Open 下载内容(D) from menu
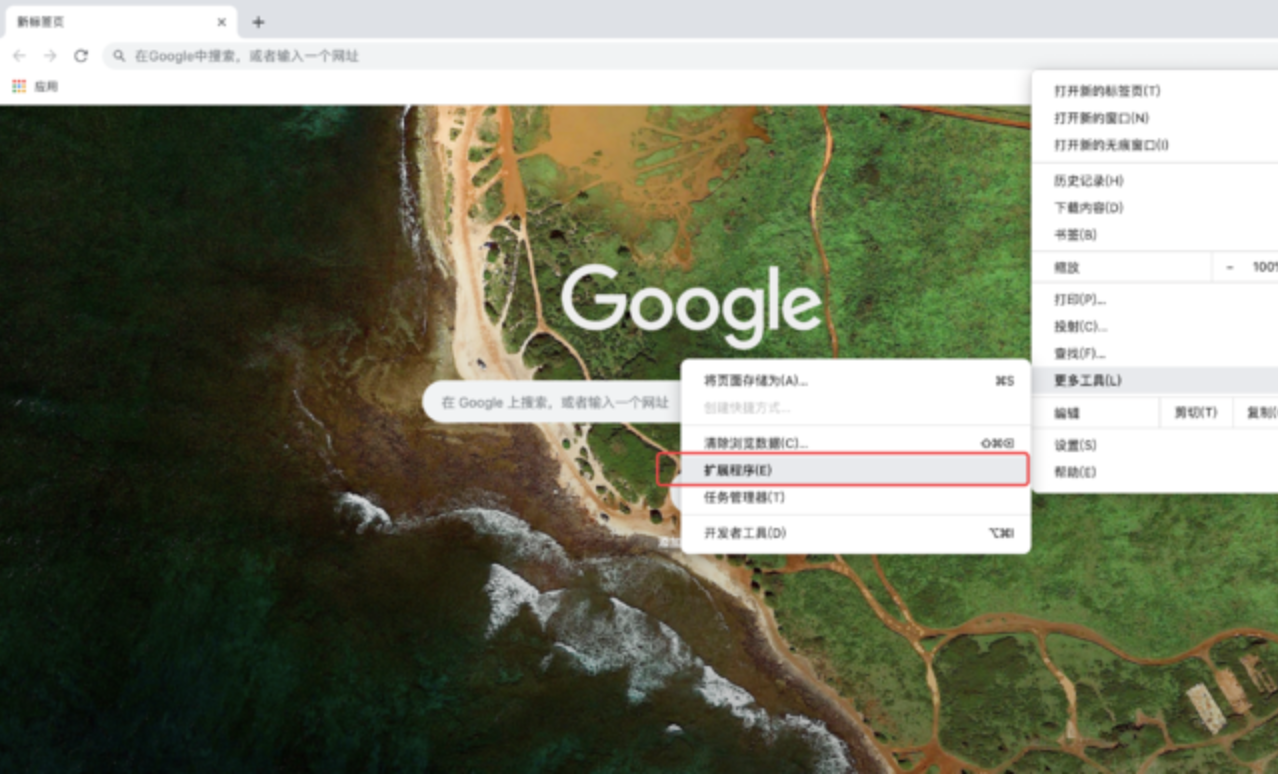The height and width of the screenshot is (782, 1282). [1156, 208]
